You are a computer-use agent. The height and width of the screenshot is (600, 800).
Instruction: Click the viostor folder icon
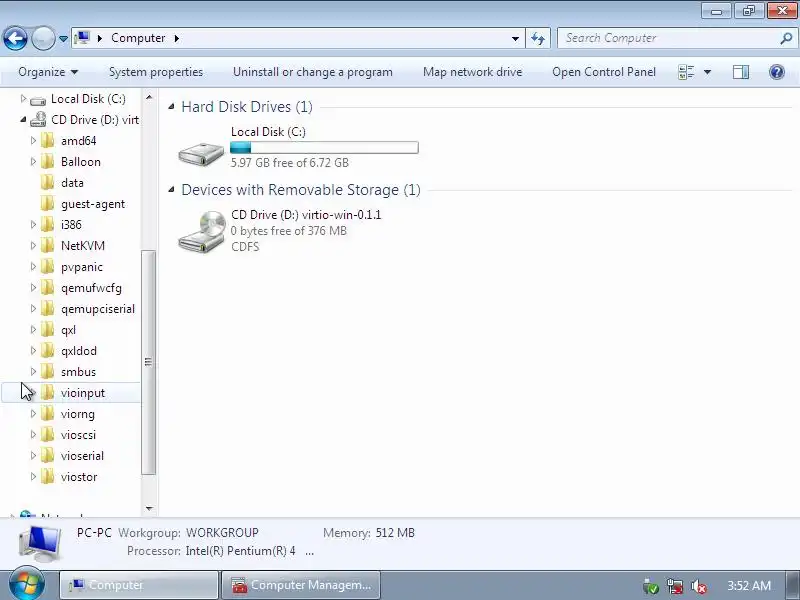tap(47, 477)
